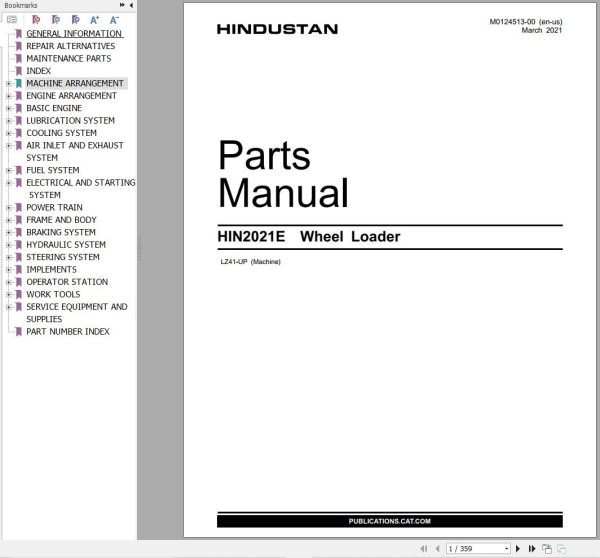The image size is (600, 558).
Task: Click the bookmark icon beside PART NUMBER INDEX
Action: pyautogui.click(x=18, y=331)
